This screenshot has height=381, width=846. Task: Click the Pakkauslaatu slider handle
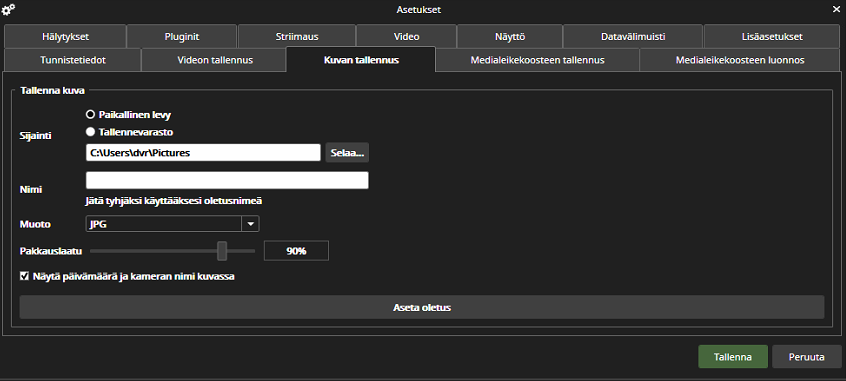[222, 251]
